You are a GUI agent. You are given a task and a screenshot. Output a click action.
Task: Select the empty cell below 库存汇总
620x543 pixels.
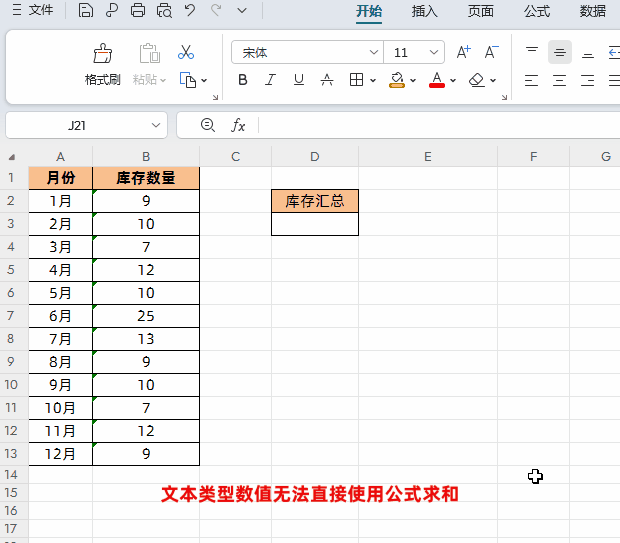click(x=315, y=225)
